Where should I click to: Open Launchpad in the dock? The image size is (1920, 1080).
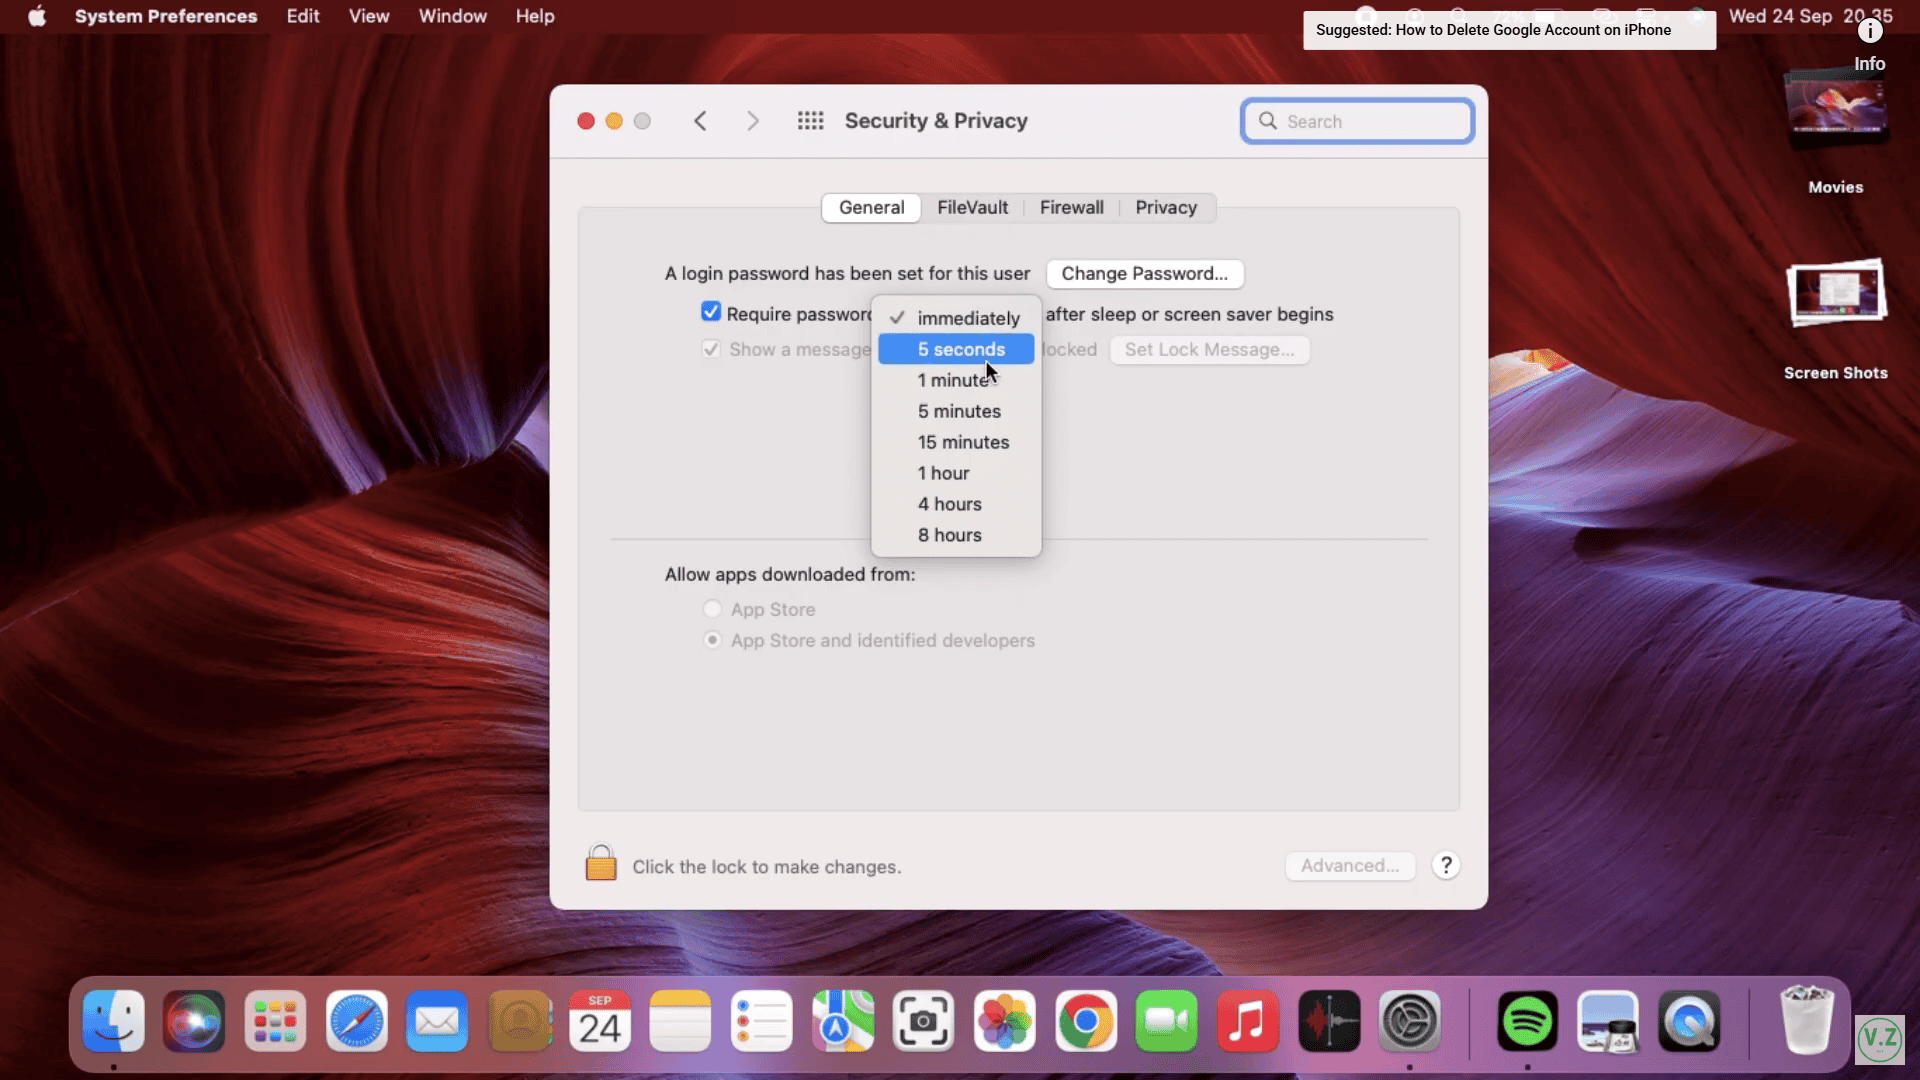pyautogui.click(x=275, y=1021)
